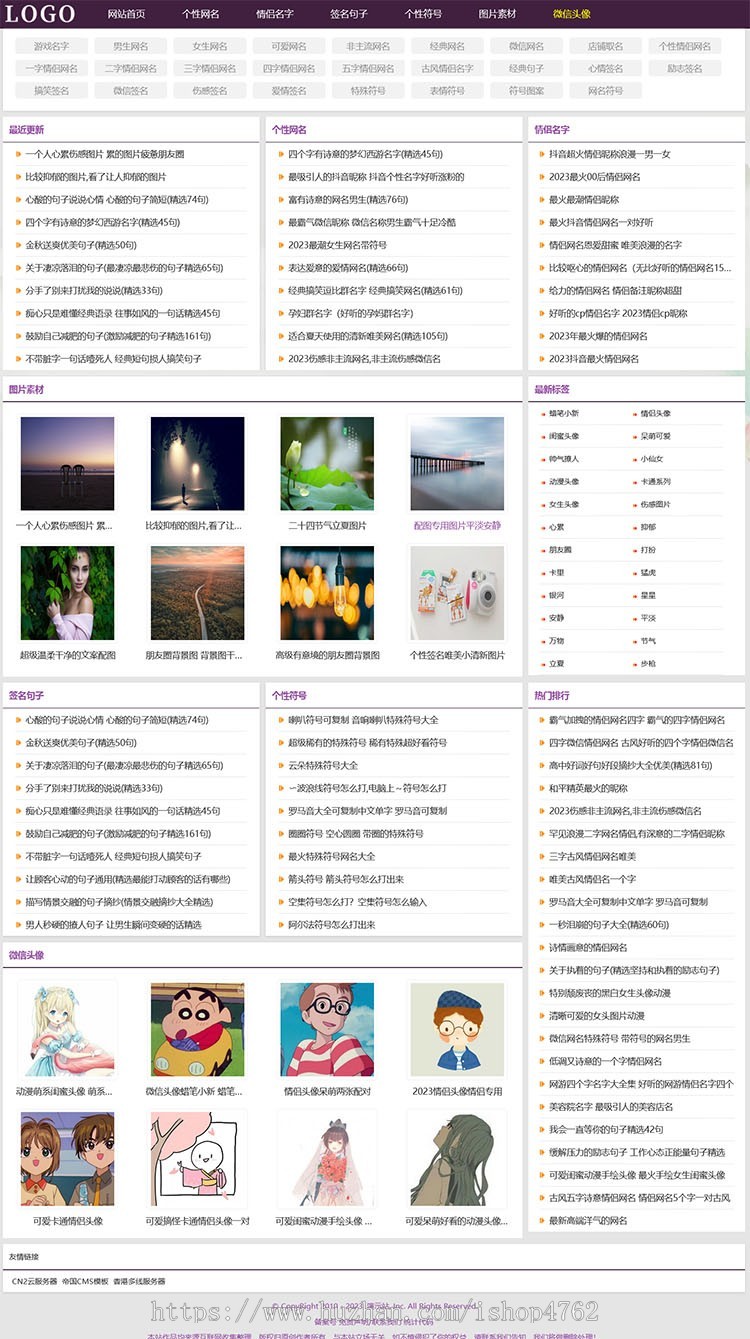Click the woman in green leaves thumbnail
This screenshot has width=750, height=1339.
point(67,593)
